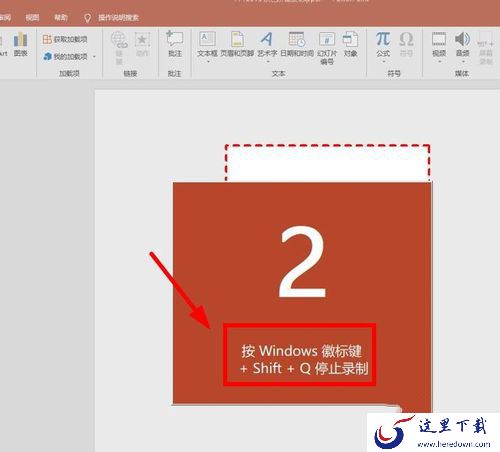The height and width of the screenshot is (452, 500).
Task: Click the lightbulb Tell Me icon
Action: [87, 18]
